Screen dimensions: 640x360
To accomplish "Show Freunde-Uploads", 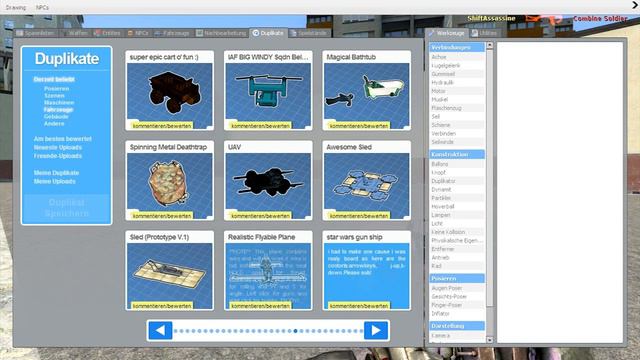I will (x=58, y=156).
